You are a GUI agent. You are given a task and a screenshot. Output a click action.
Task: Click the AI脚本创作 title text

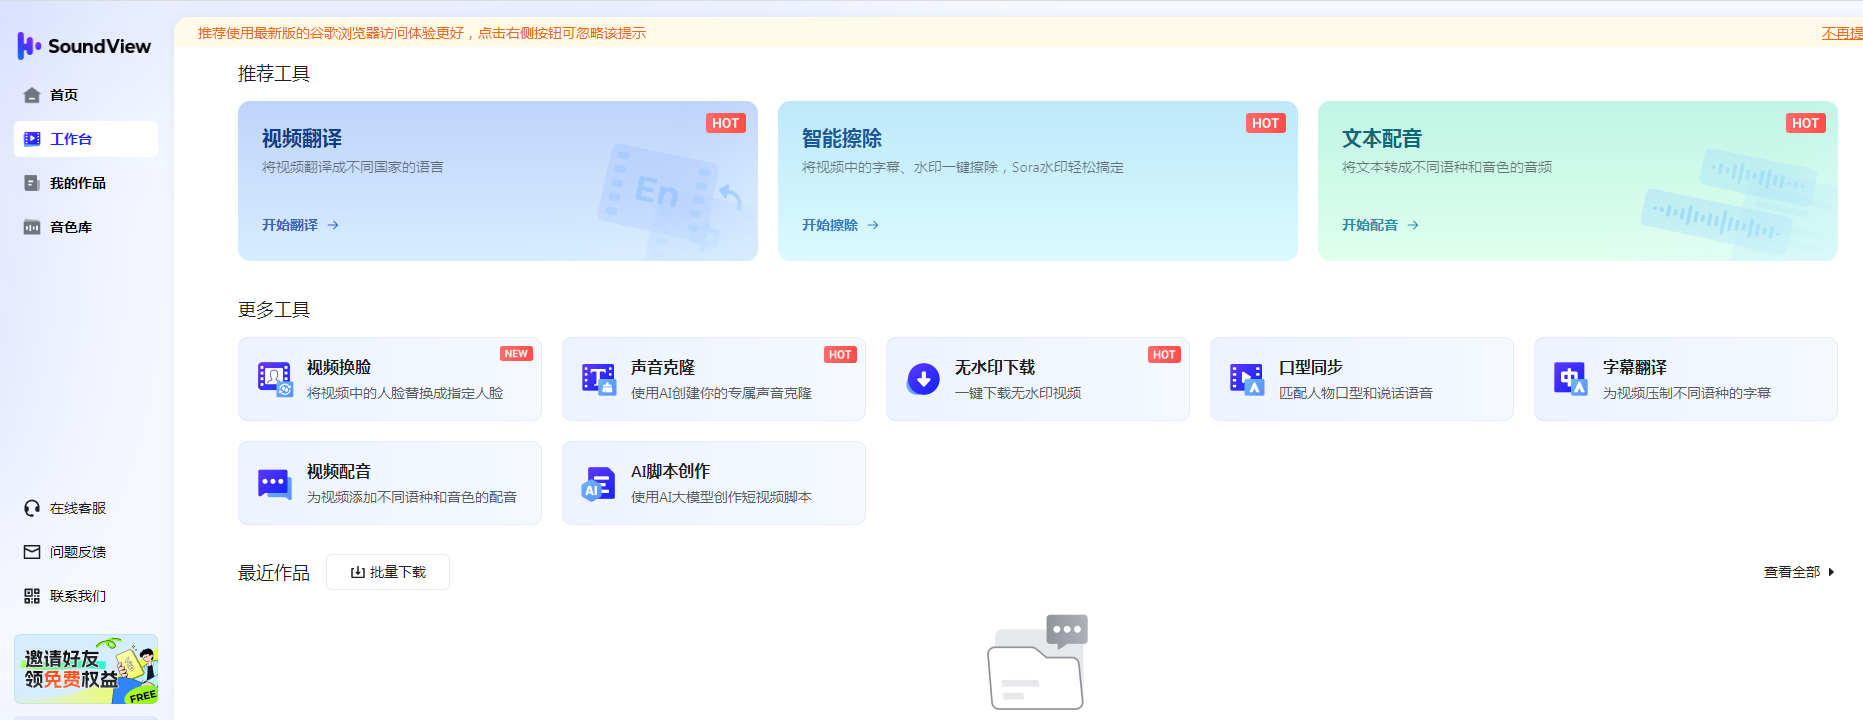point(670,471)
